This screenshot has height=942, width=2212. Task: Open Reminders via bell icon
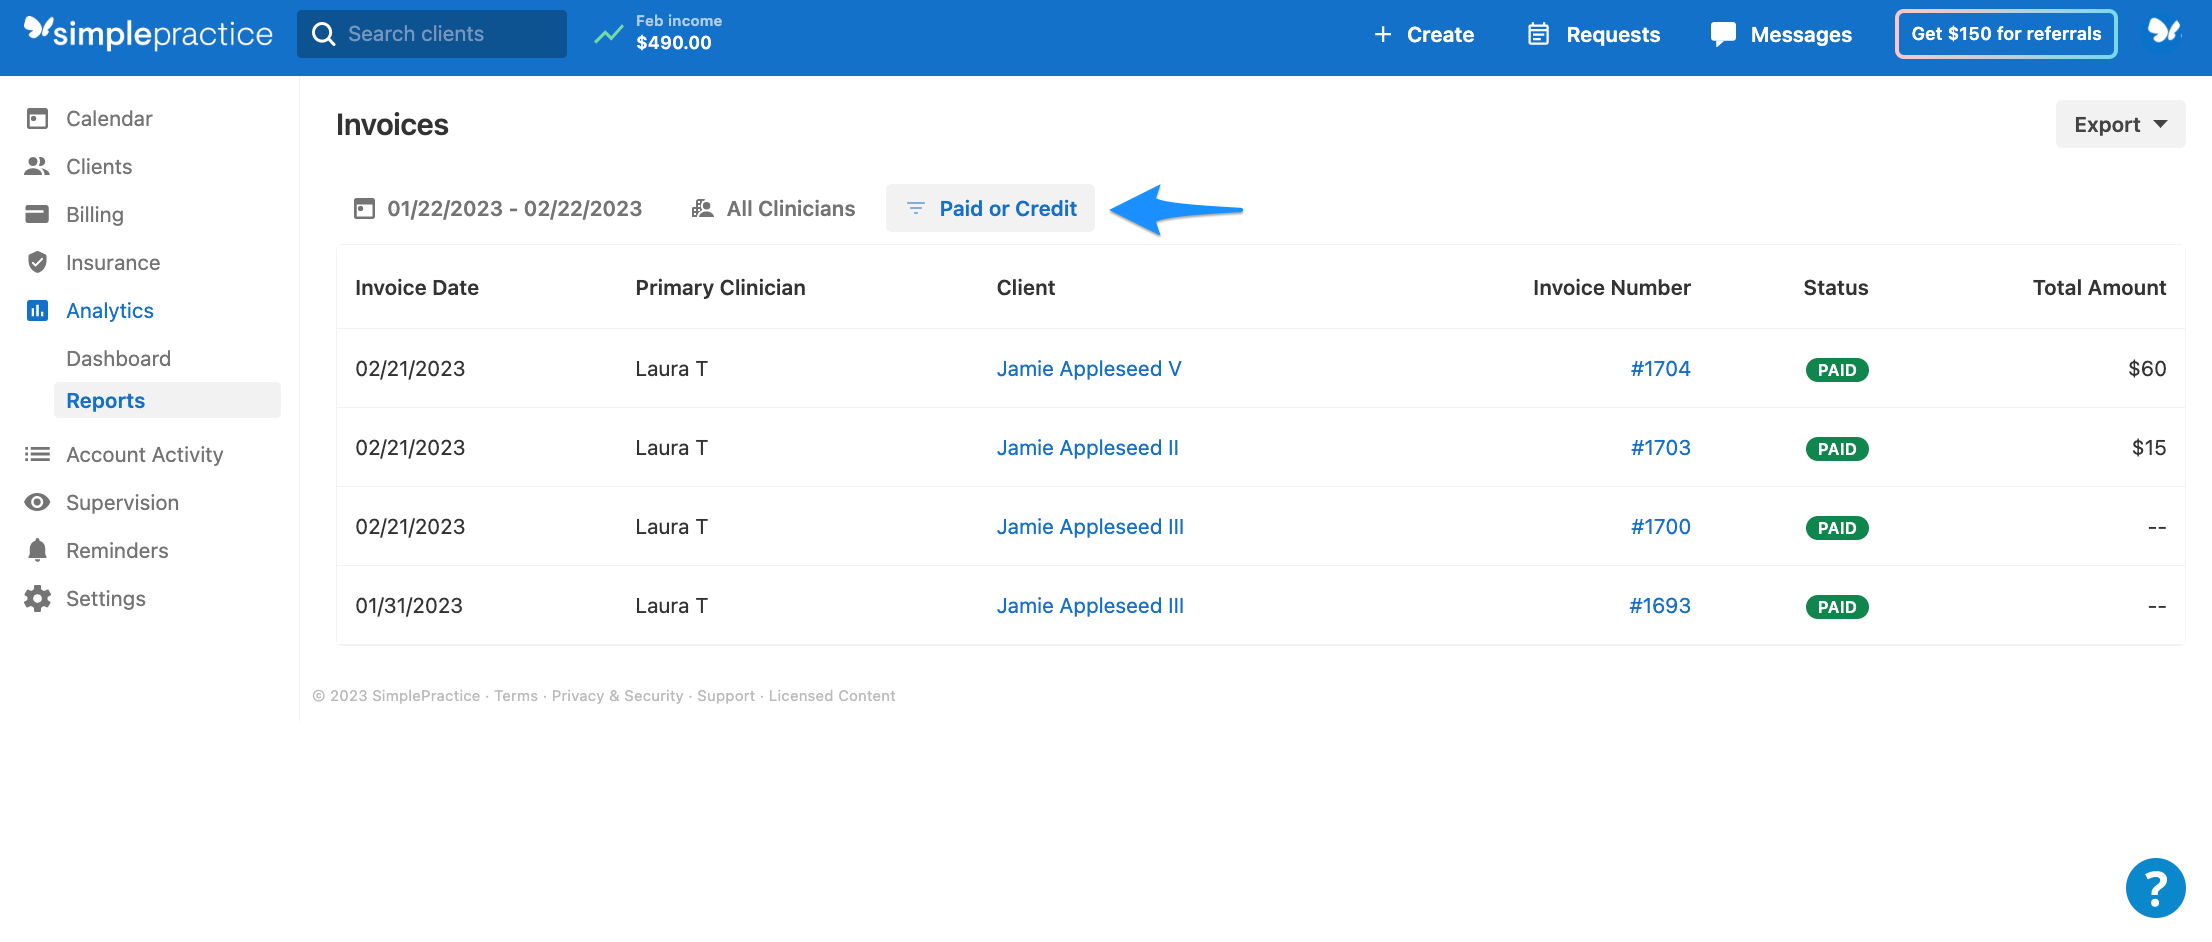point(37,550)
